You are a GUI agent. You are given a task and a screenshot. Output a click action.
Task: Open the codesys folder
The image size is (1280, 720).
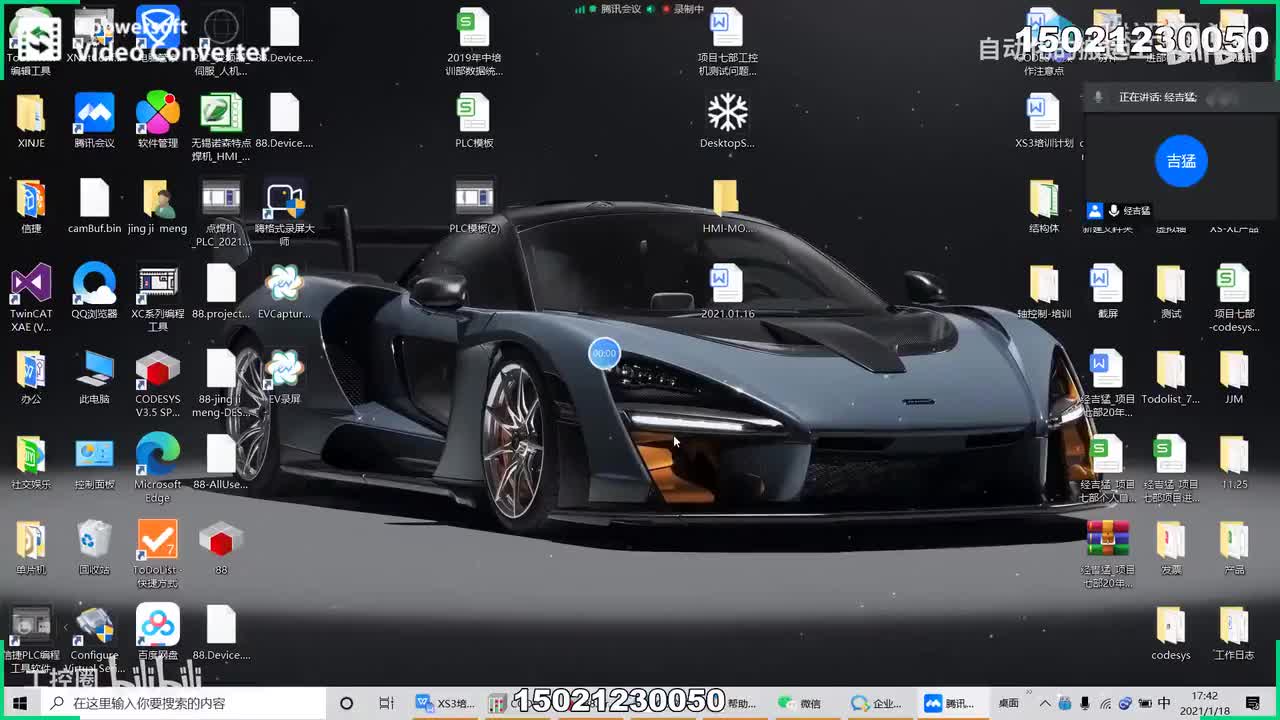coord(1170,632)
